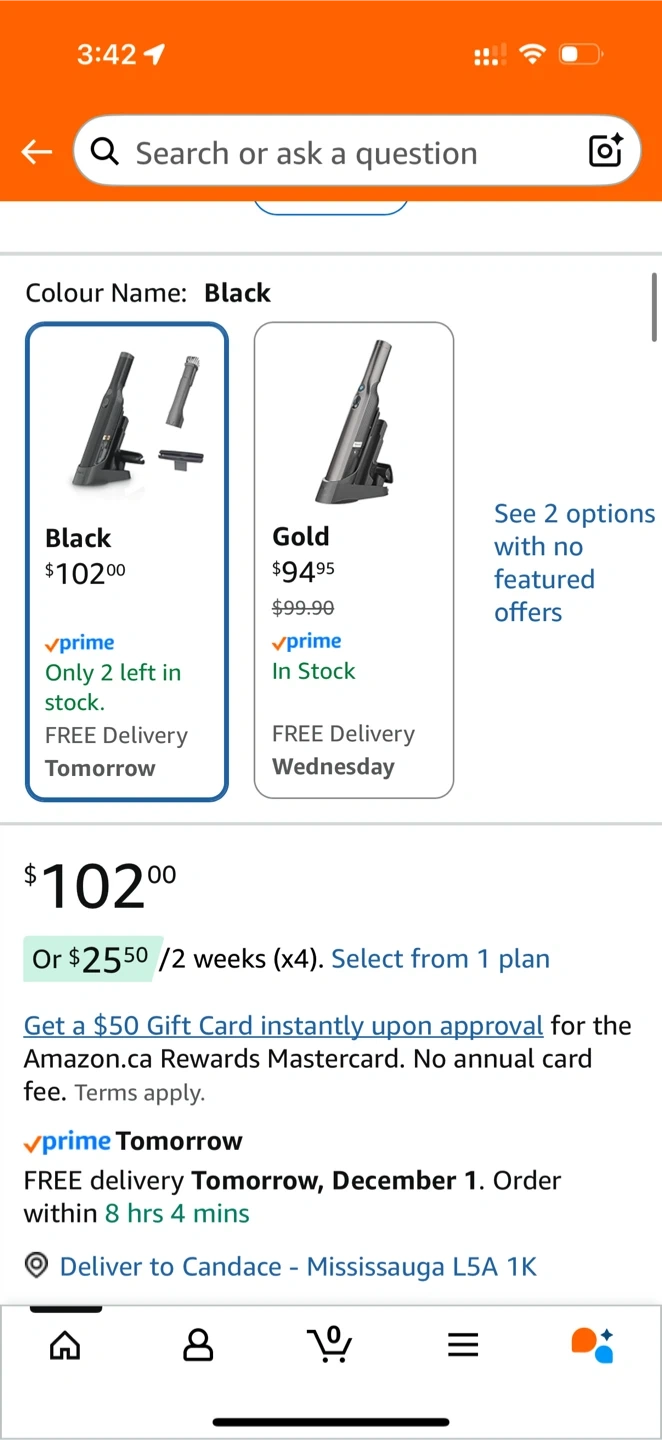Screen dimensions: 662x1440
Task: Open the shopping cart icon
Action: (330, 1345)
